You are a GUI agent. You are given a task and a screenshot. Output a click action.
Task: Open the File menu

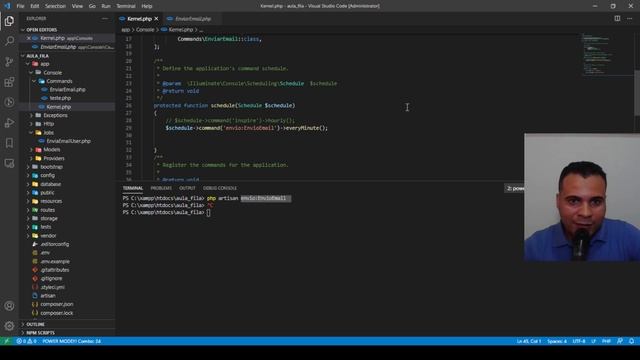(x=20, y=6)
